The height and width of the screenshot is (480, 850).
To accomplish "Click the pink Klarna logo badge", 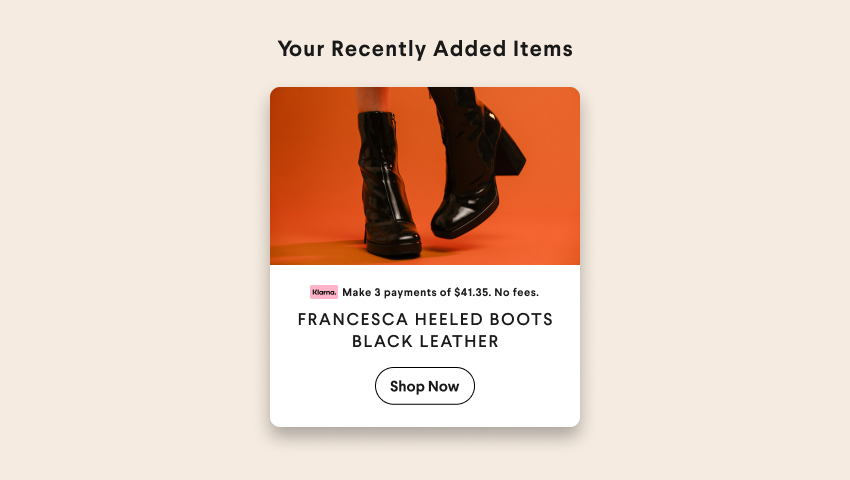I will pos(324,292).
